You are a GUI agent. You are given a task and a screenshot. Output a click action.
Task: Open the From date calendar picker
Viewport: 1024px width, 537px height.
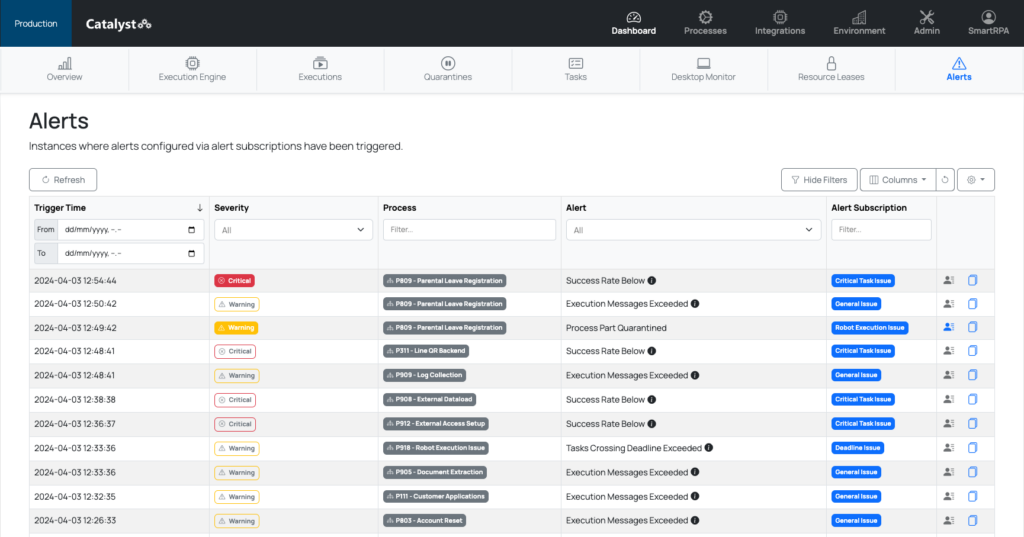coord(192,230)
